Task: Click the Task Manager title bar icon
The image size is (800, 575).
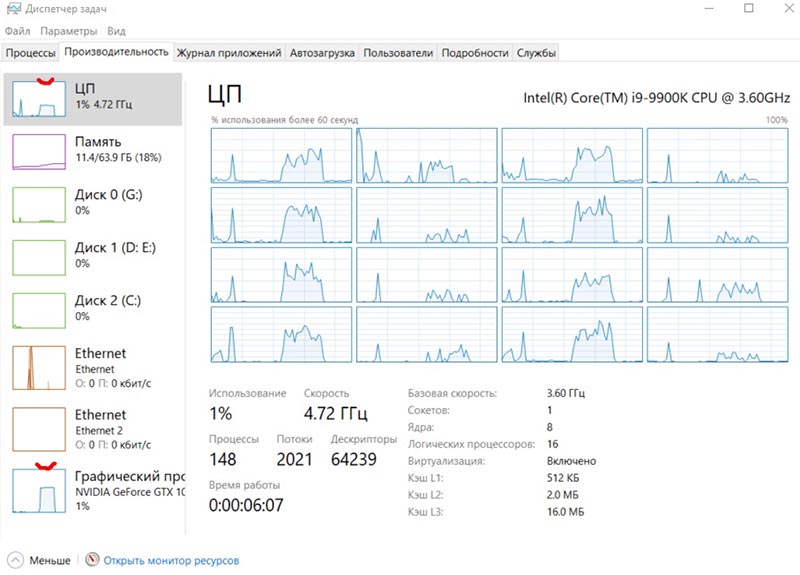Action: click(13, 9)
